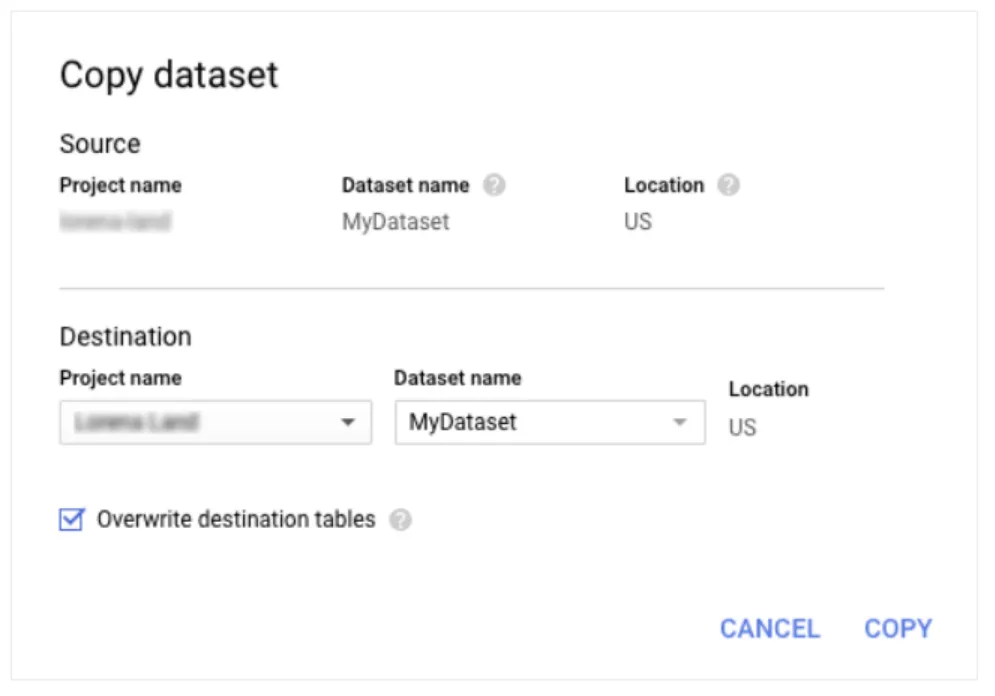Click help icon next to source Location
Viewport: 995px width, 696px height.
(x=729, y=186)
